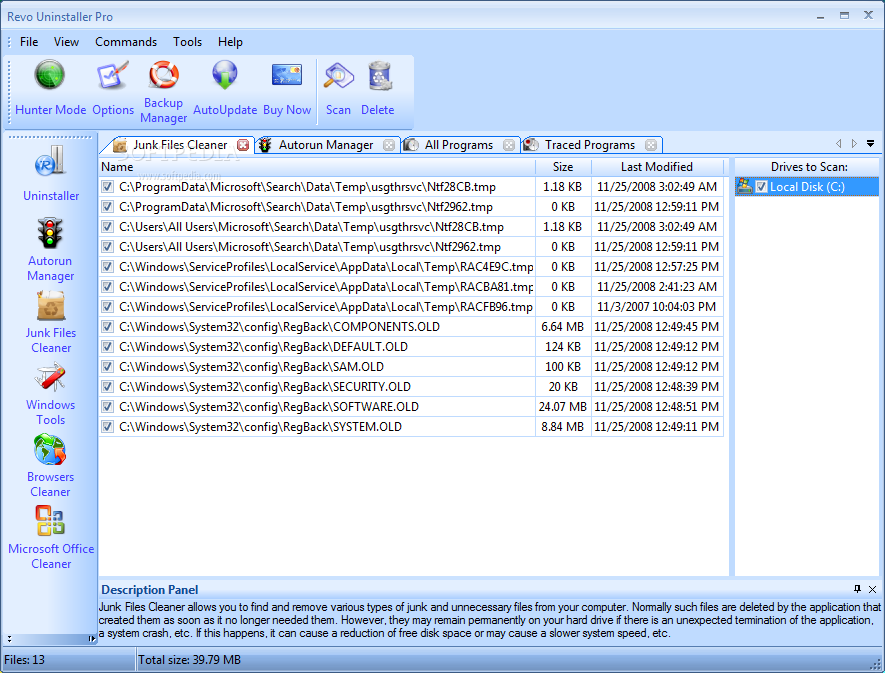This screenshot has height=673, width=885.
Task: Switch to the All Programs tab
Action: point(458,145)
